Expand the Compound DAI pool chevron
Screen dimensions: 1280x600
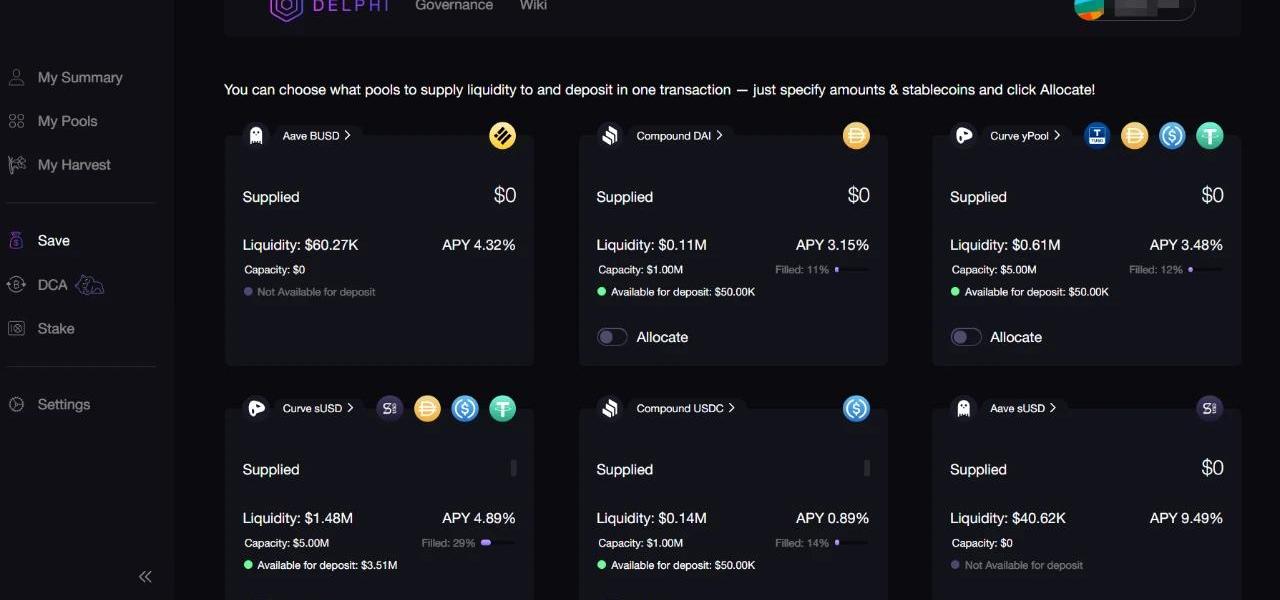click(x=719, y=135)
